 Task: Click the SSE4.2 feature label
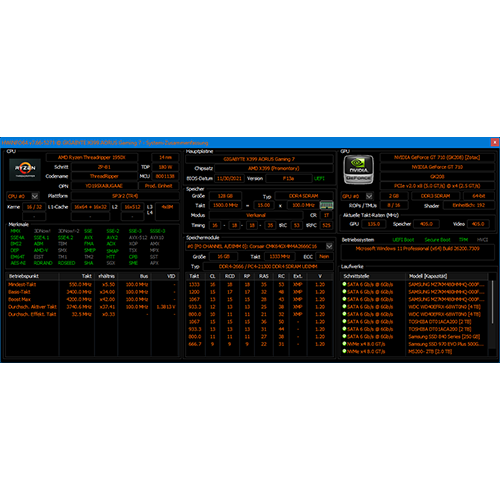66,238
